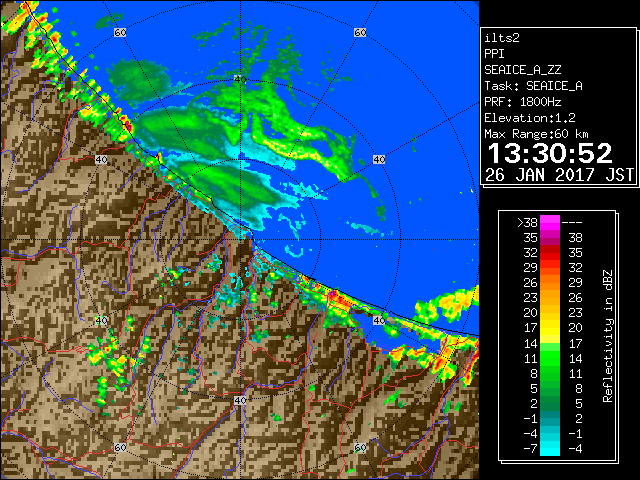The image size is (640, 480).
Task: Click the 13:30:52 timestamp
Action: [550, 153]
